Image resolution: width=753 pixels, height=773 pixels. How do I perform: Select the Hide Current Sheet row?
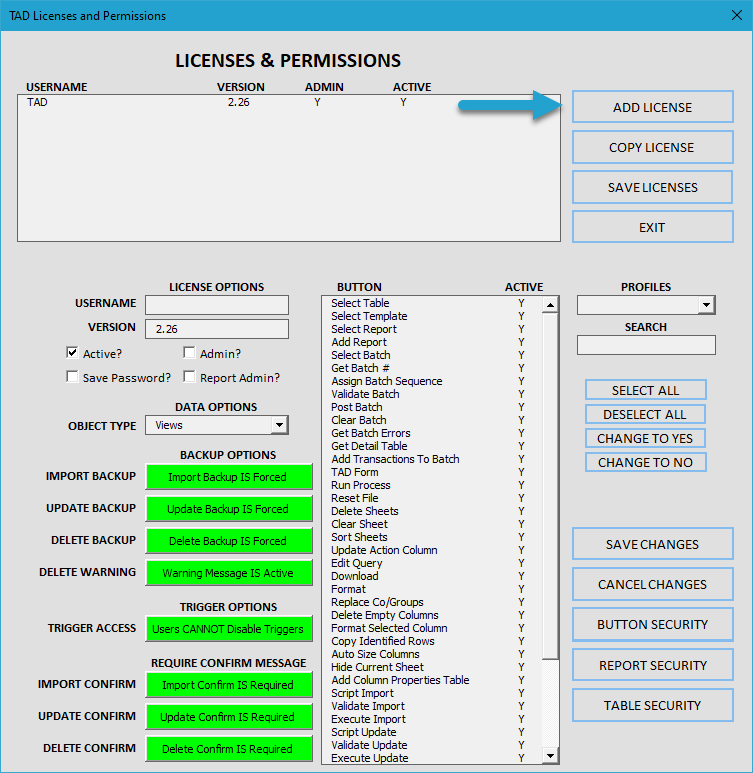pyautogui.click(x=431, y=667)
